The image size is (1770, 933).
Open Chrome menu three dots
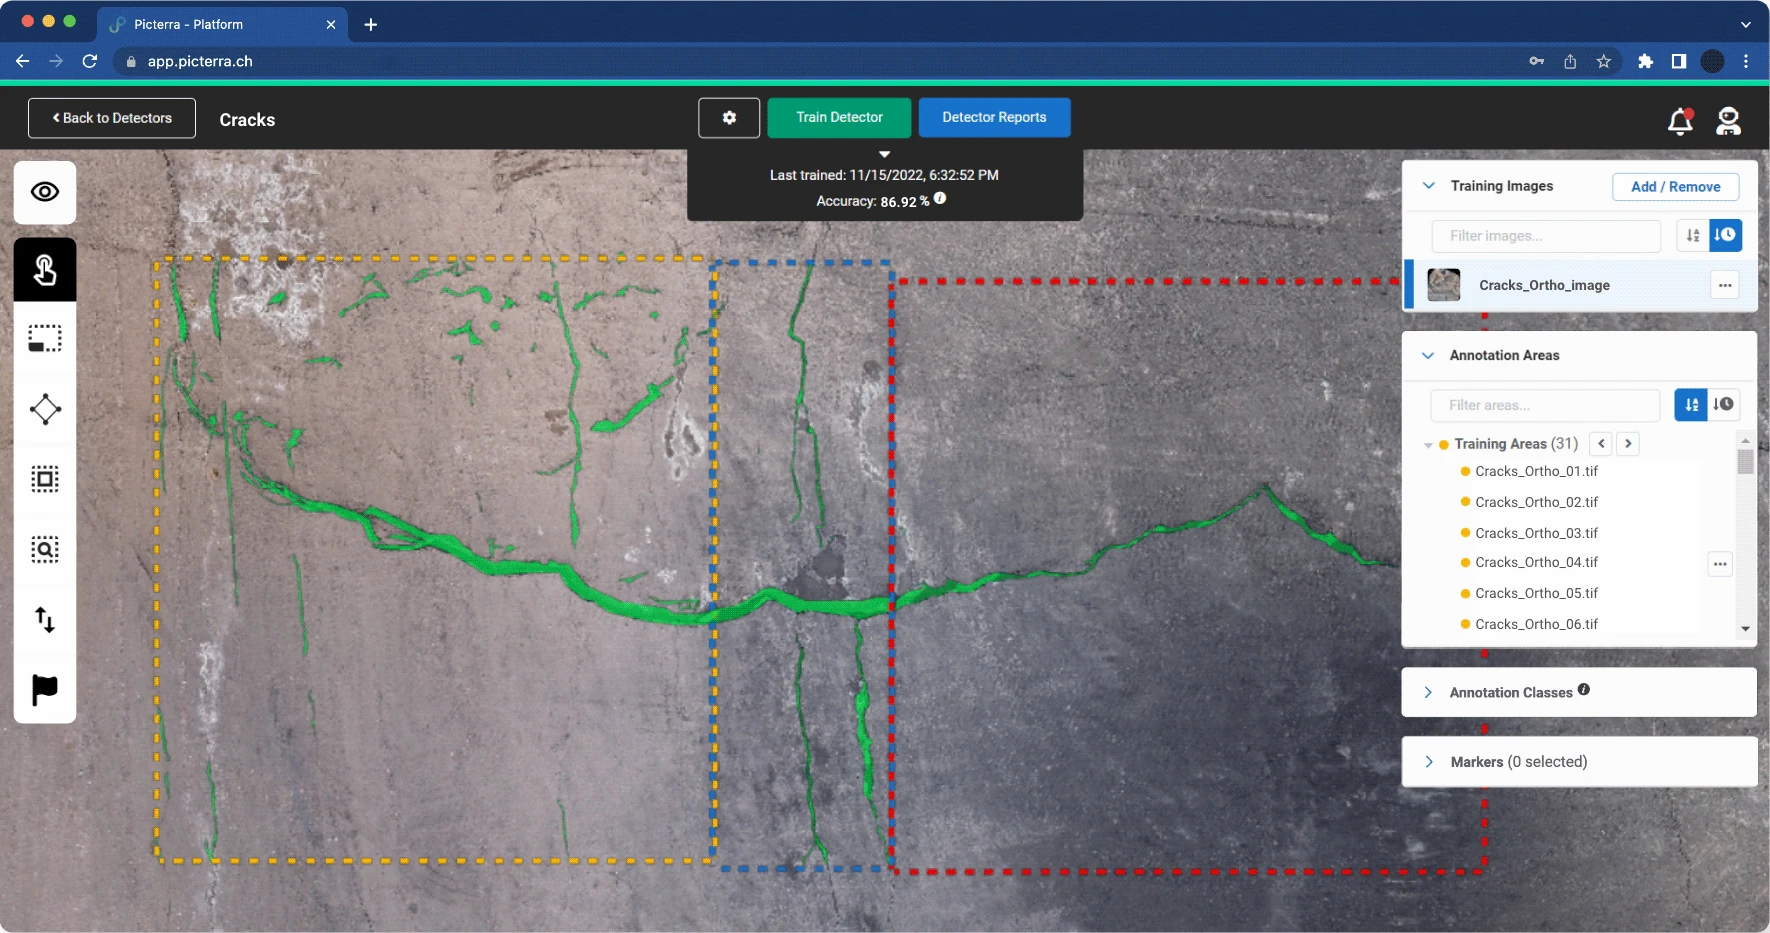point(1746,61)
